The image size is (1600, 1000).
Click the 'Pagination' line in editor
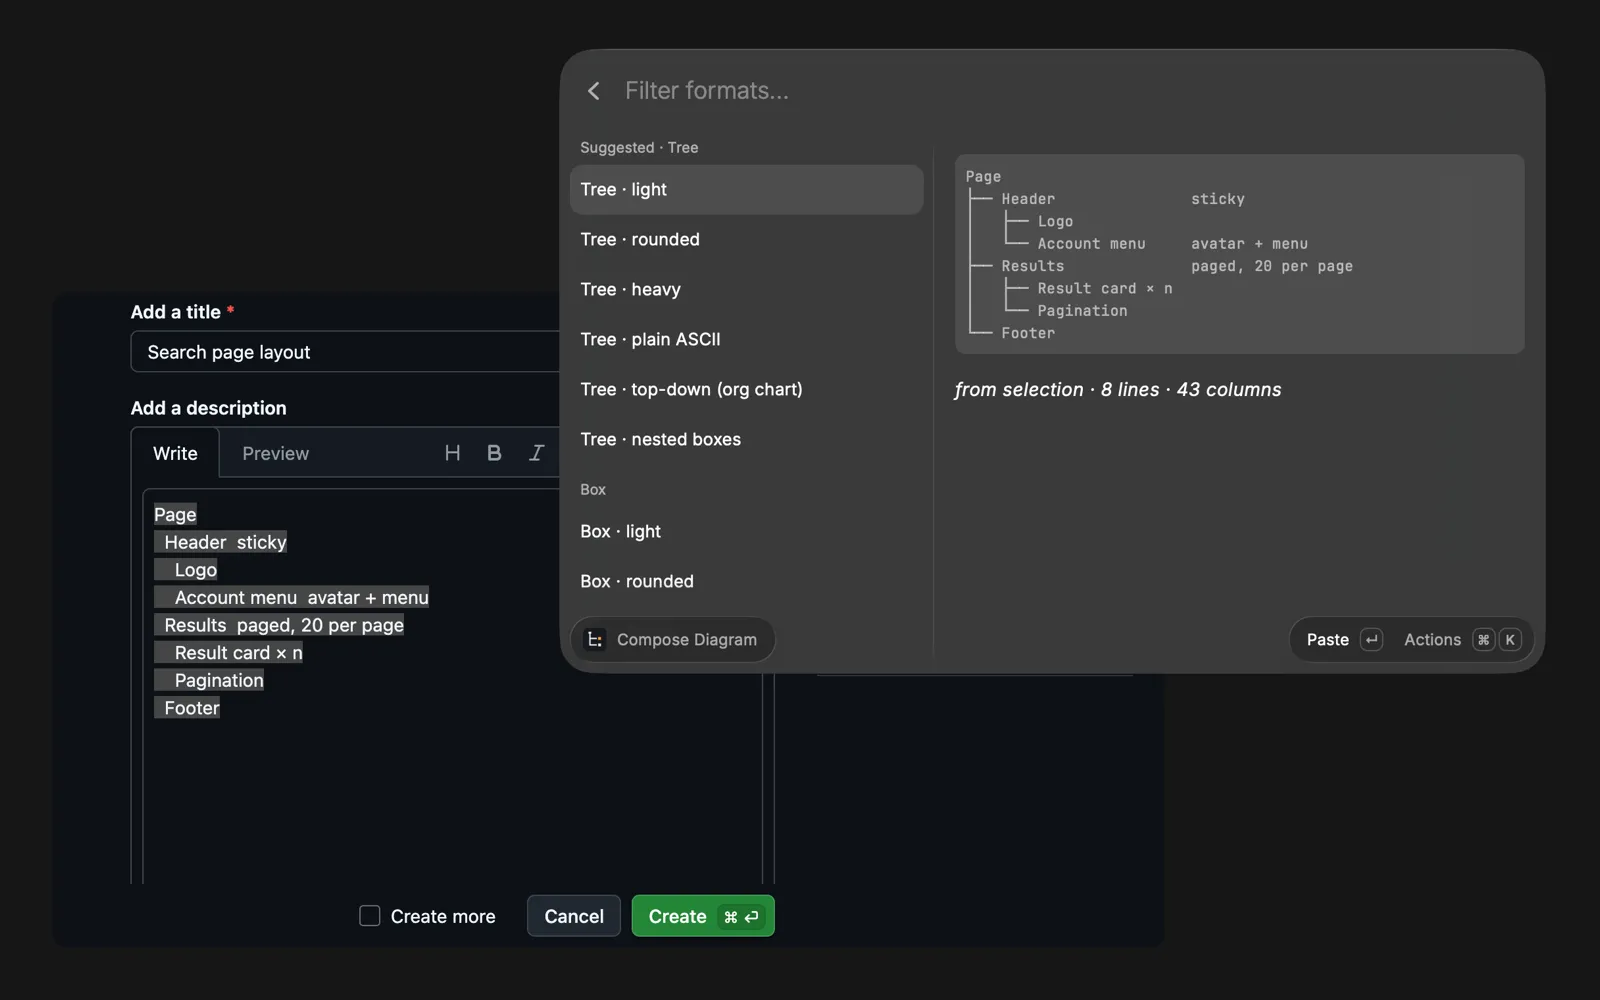[x=209, y=681]
